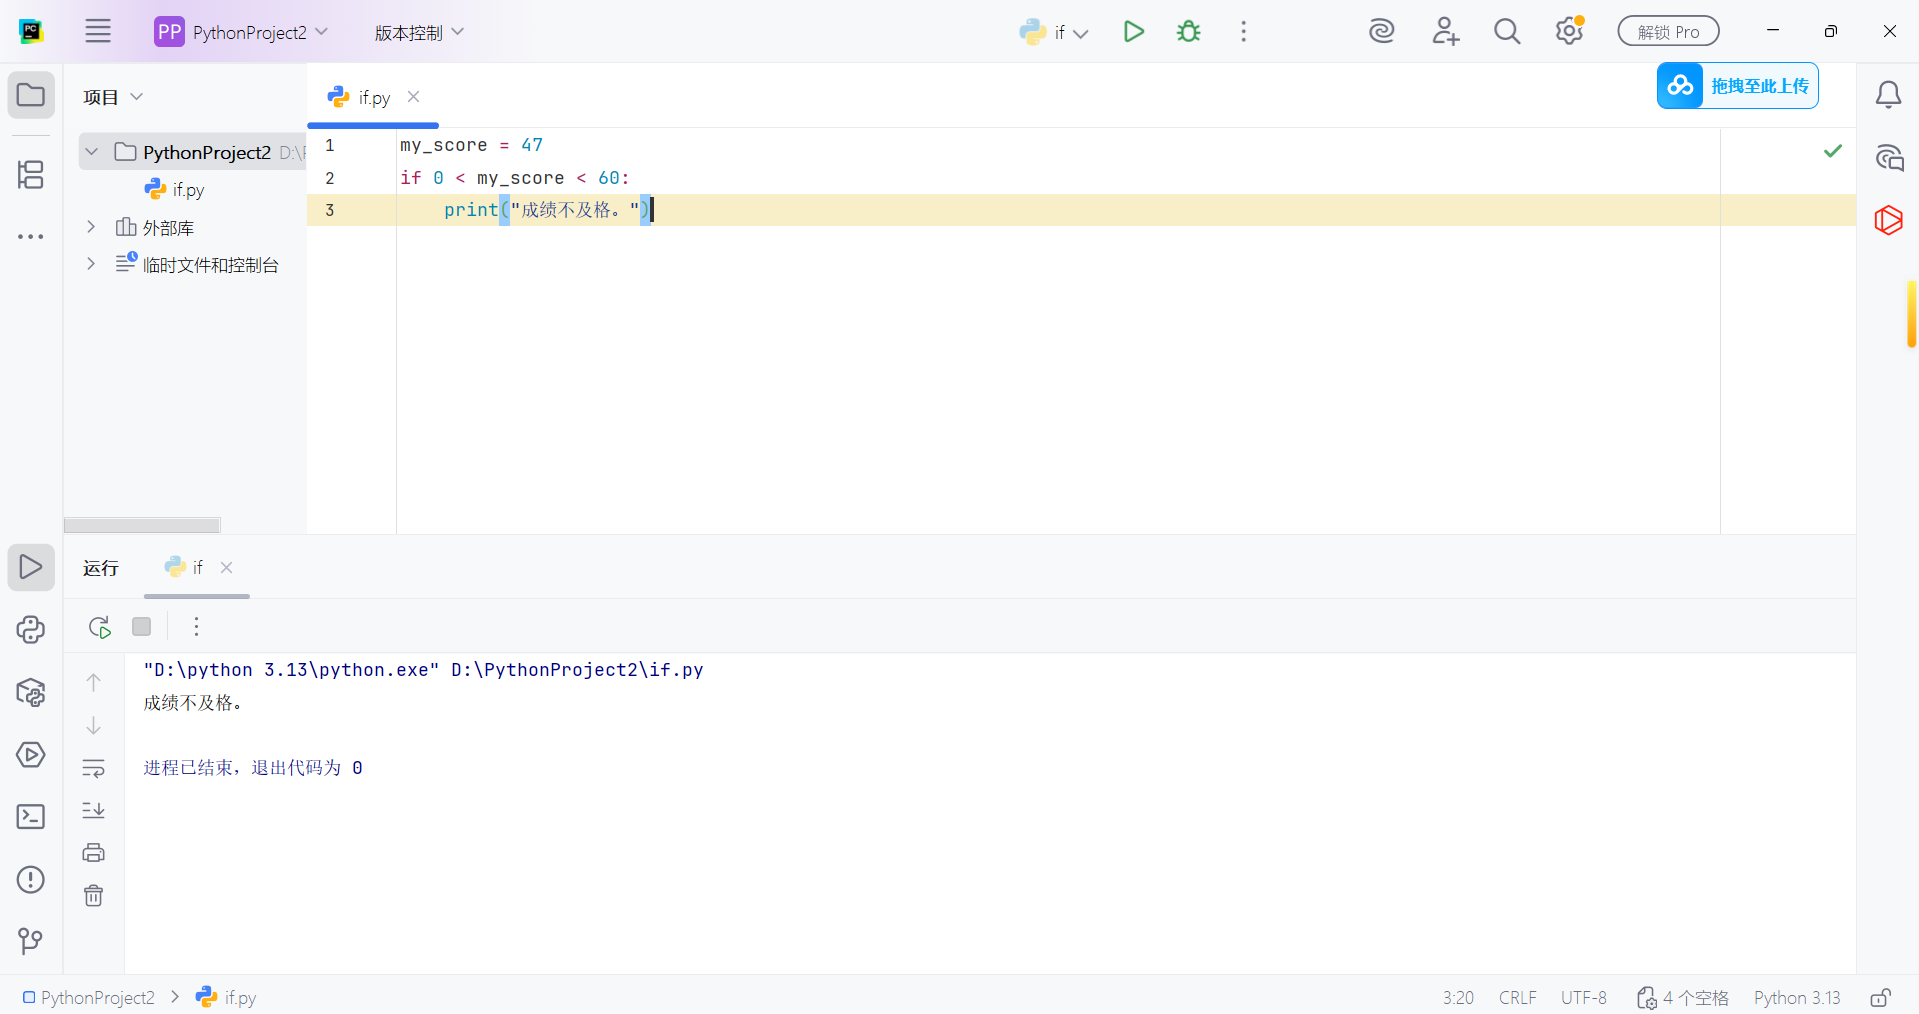Print the console output
1919x1014 pixels.
coord(93,853)
